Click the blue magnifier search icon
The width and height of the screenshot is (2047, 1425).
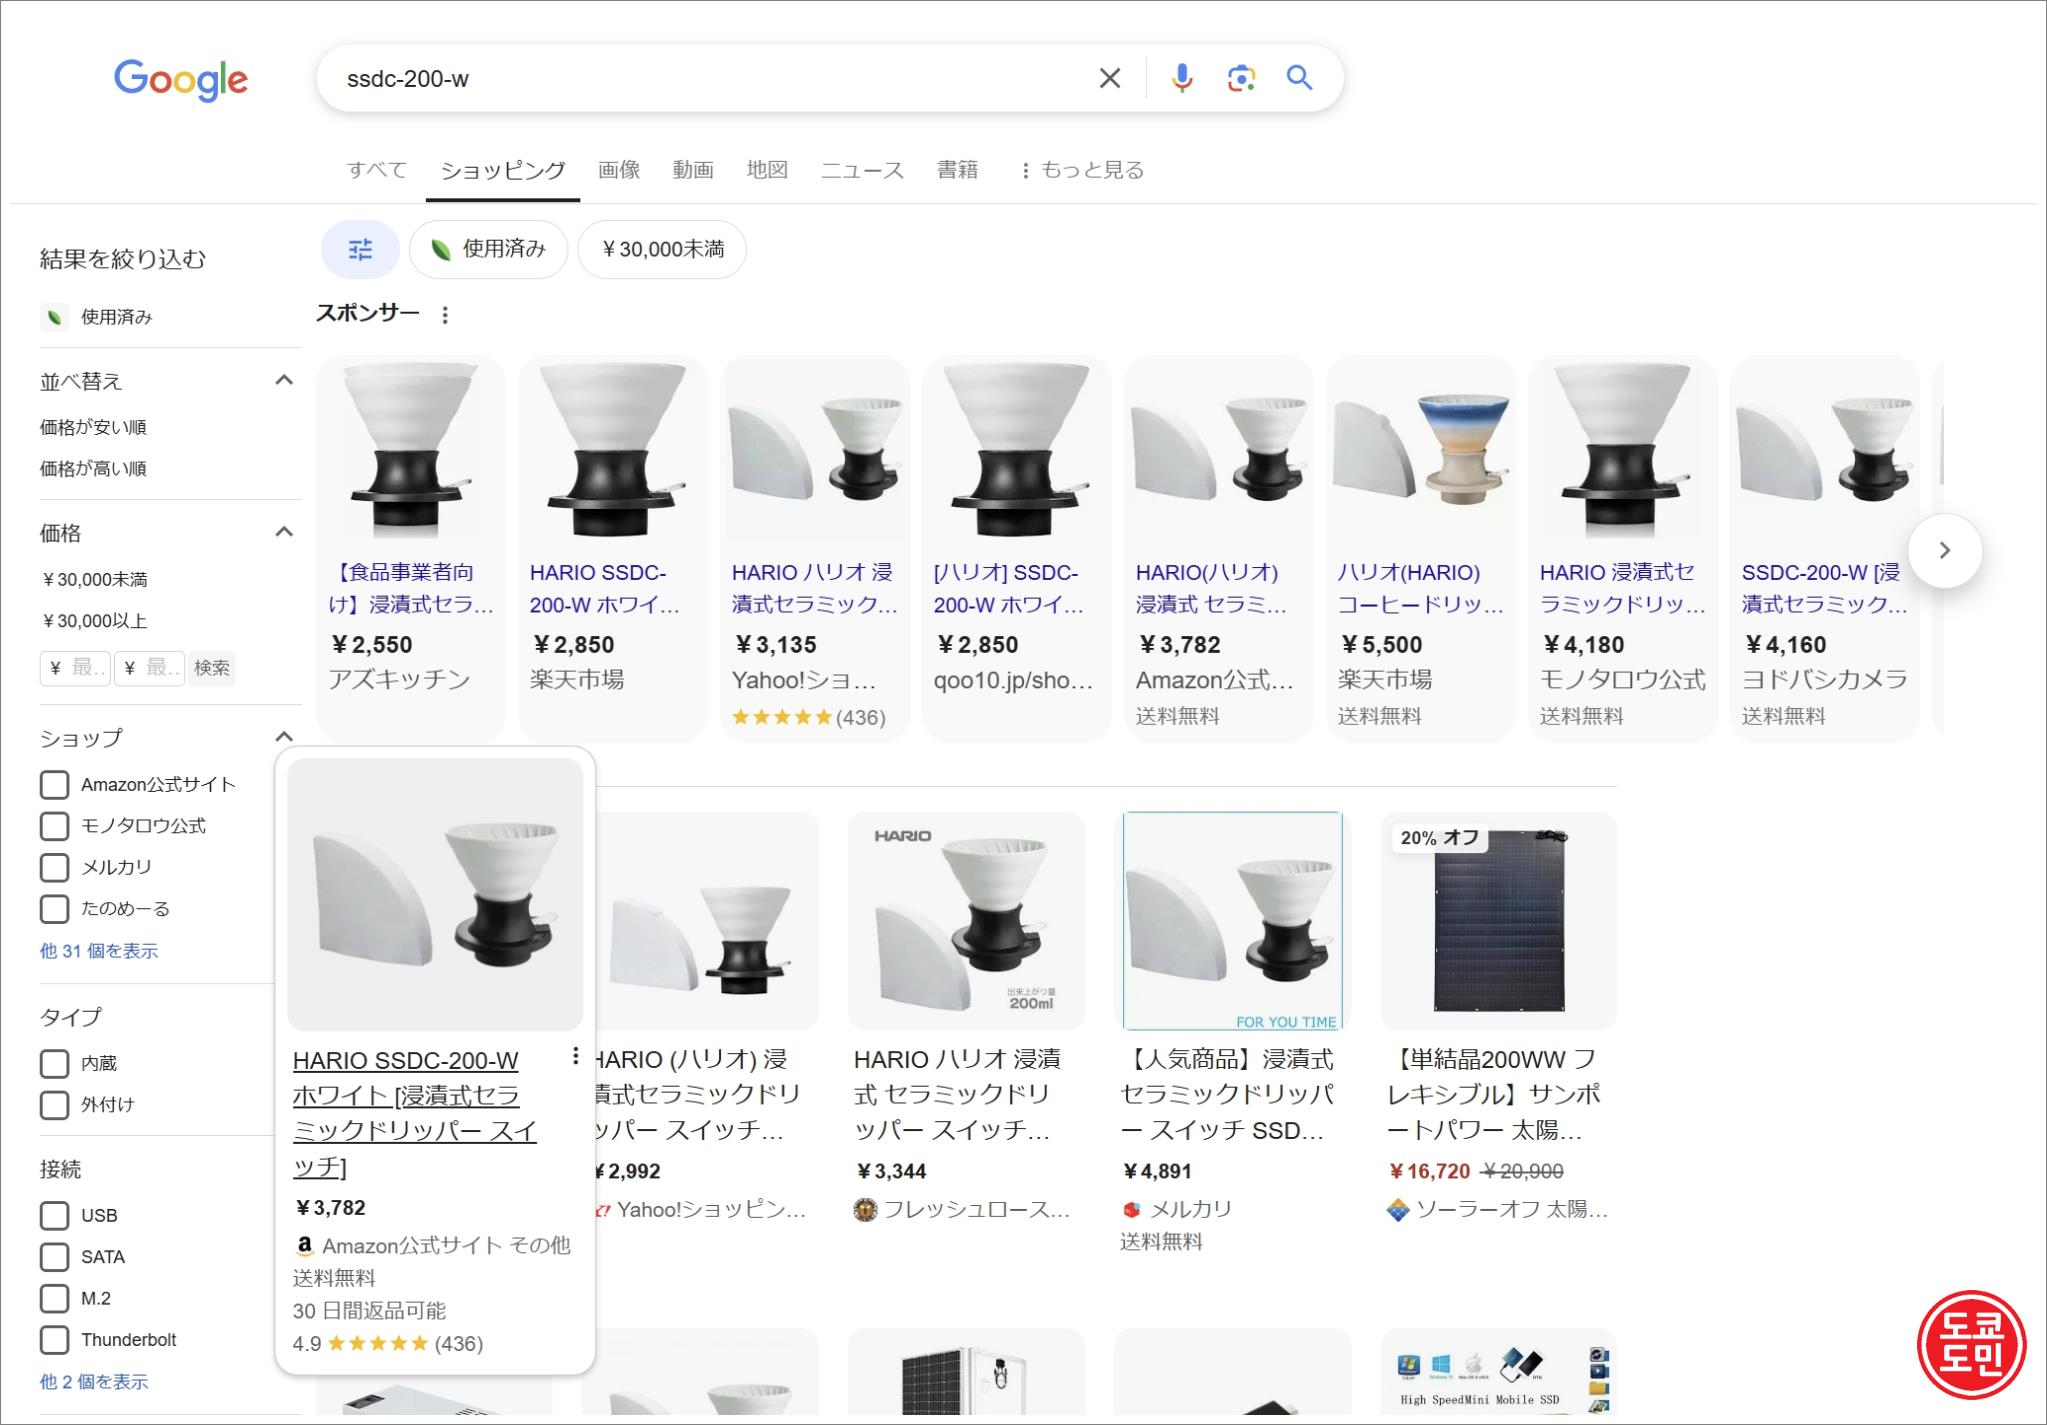[x=1299, y=78]
